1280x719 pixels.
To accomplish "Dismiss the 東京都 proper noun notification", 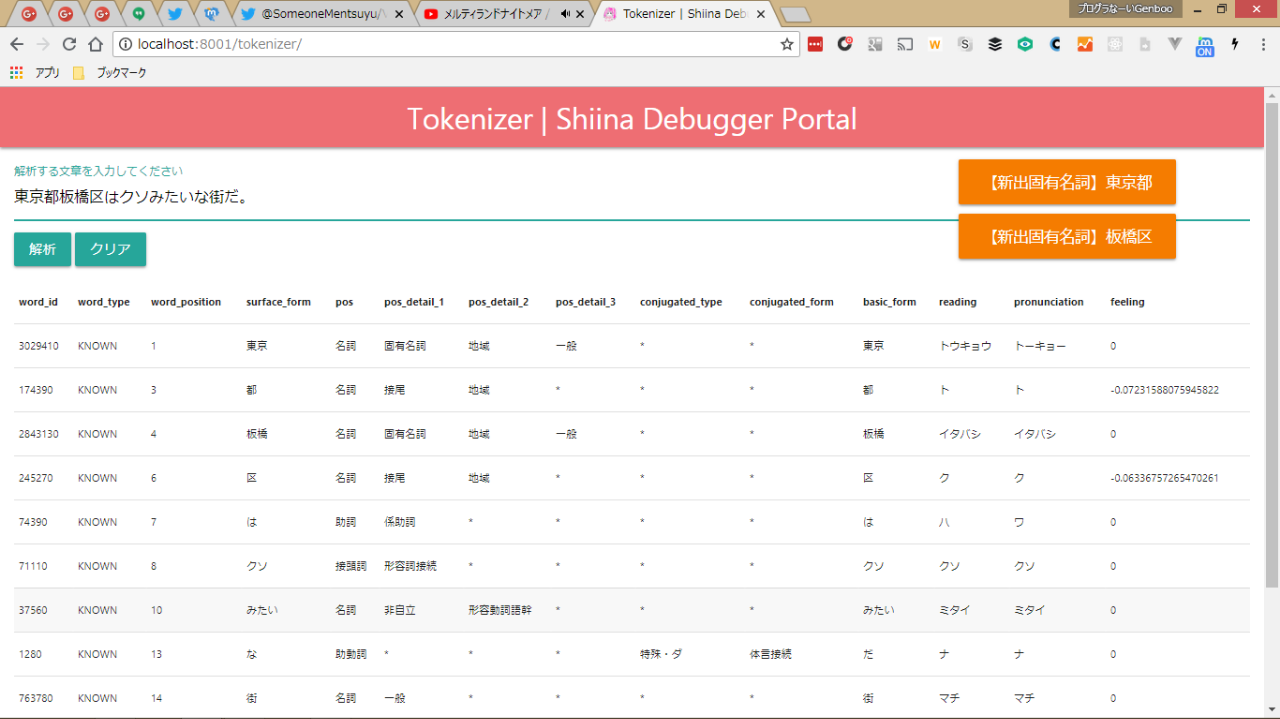I will (1066, 183).
